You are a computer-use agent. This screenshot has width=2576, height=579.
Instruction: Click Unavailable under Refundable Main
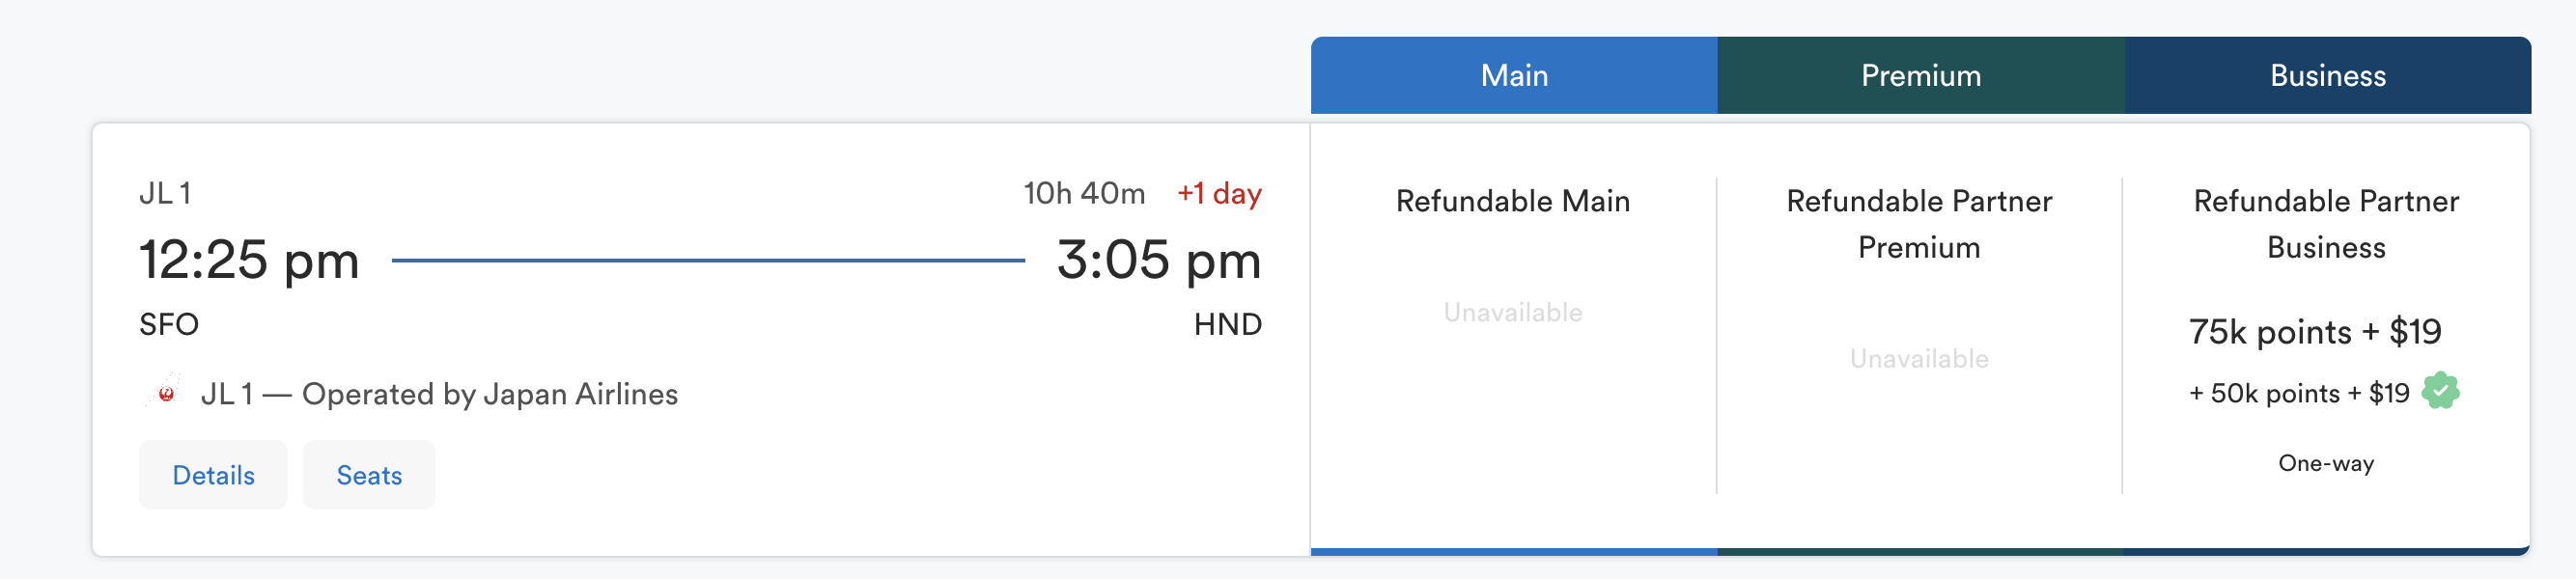[1512, 313]
